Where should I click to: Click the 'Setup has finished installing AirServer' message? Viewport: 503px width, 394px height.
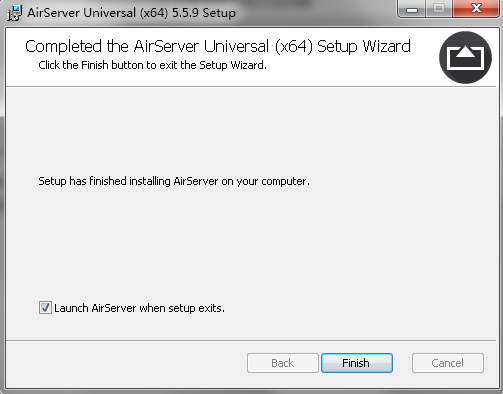[174, 181]
